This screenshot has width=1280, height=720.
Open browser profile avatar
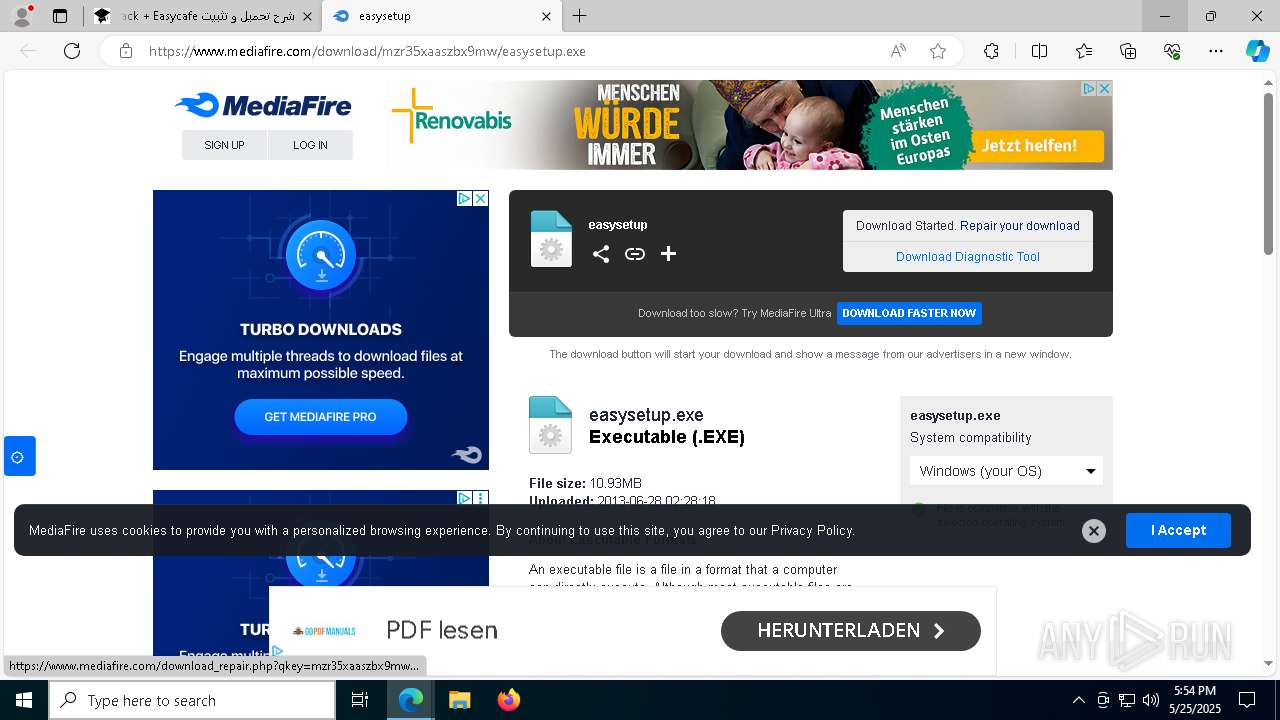pos(22,16)
